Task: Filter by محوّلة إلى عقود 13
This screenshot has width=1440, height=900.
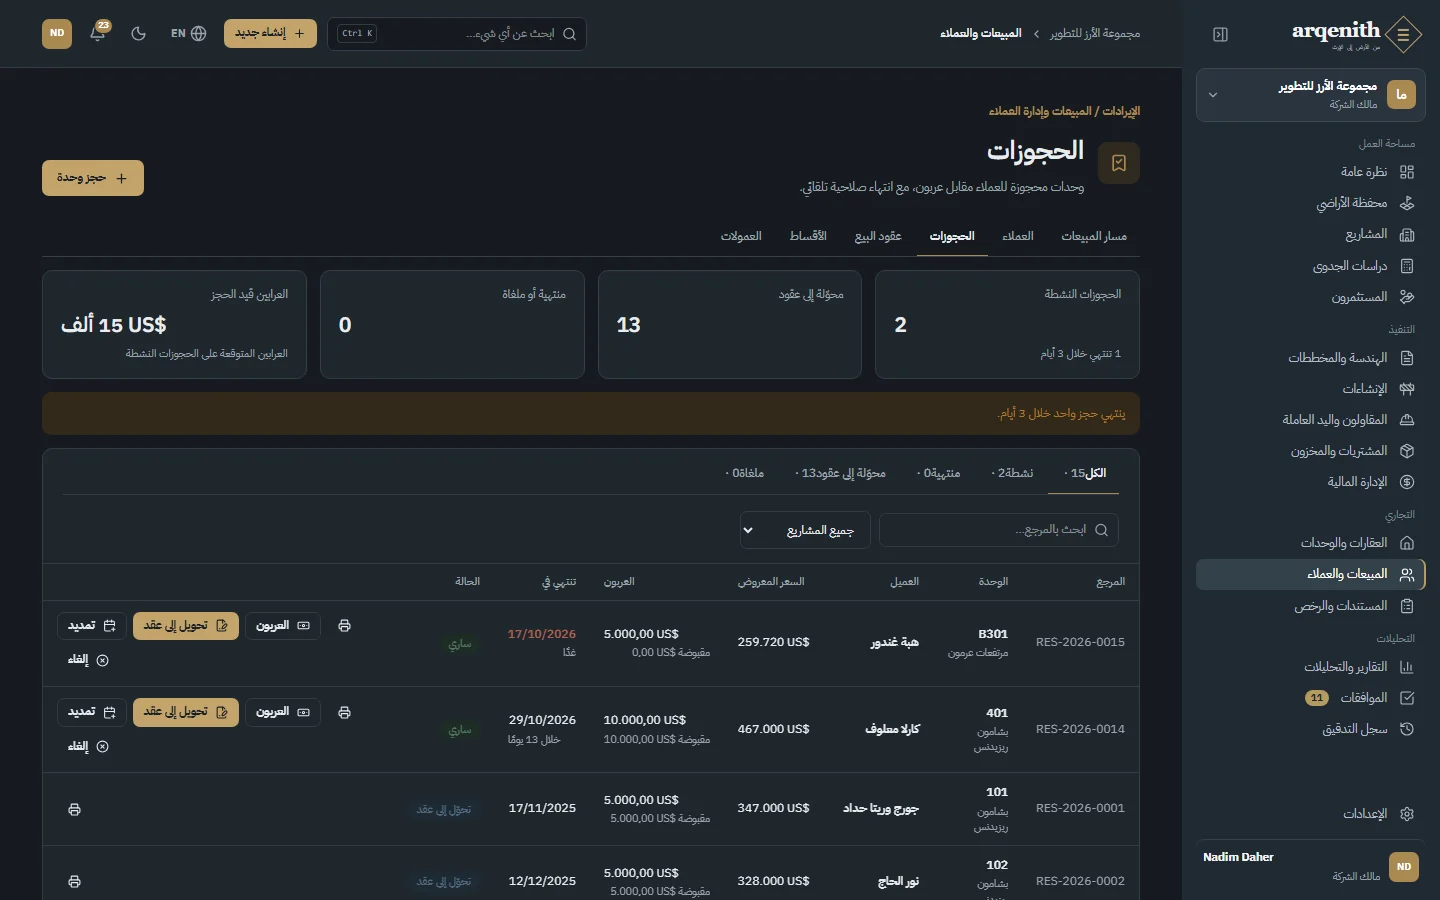Action: click(840, 473)
